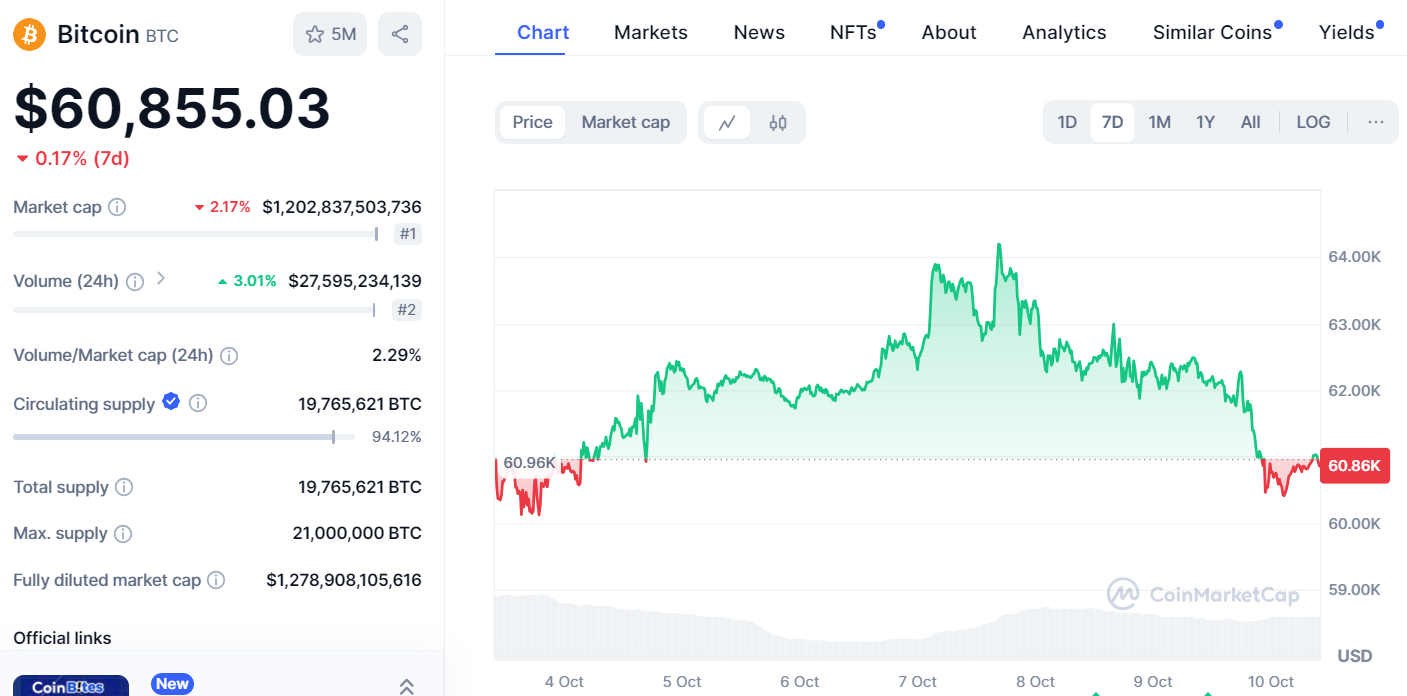Screen dimensions: 1407x696
Task: Open Volume (24h) info icon
Action: pos(135,281)
